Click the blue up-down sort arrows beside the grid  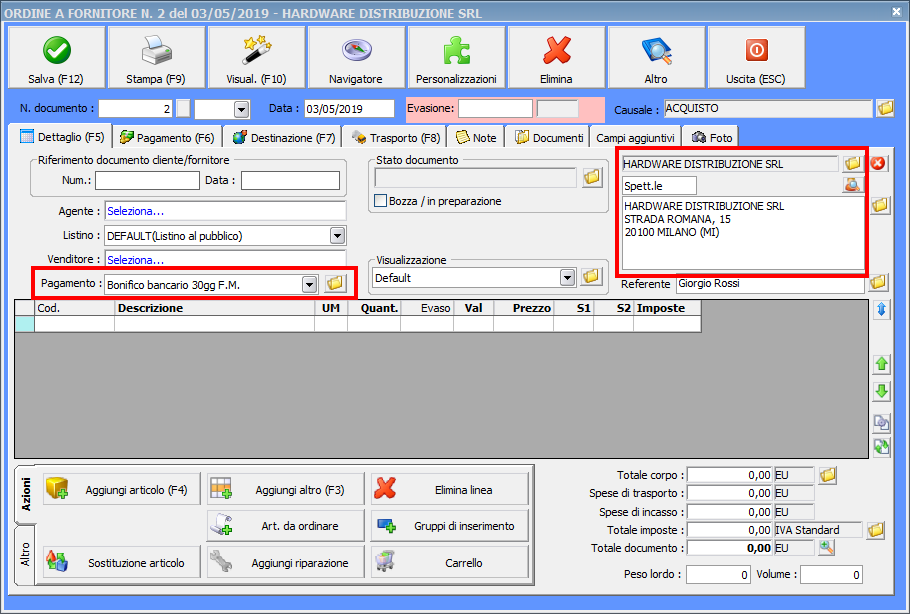[881, 310]
